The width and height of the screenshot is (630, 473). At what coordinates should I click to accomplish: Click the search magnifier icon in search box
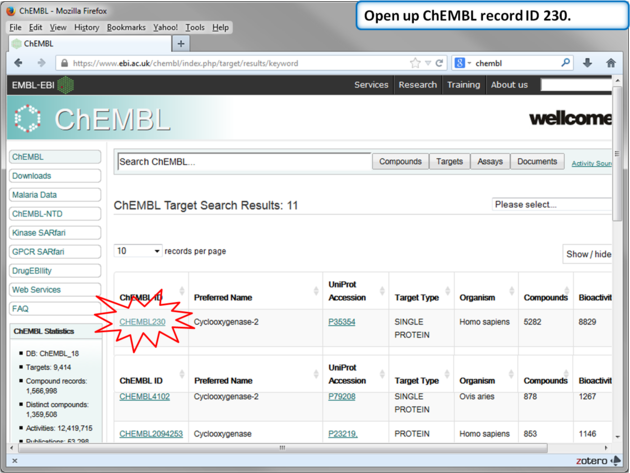565,63
